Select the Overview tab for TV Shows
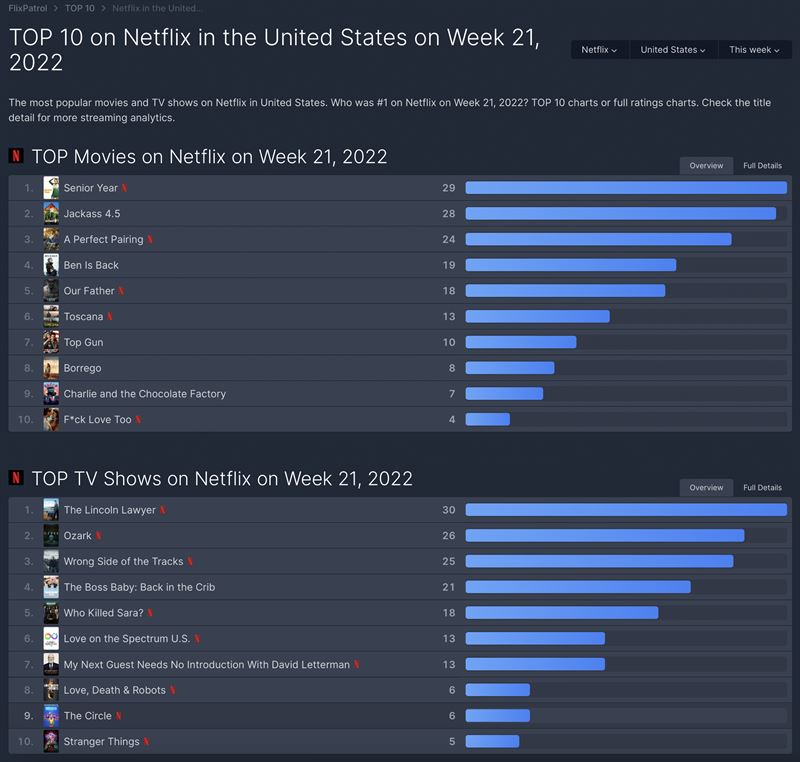800x762 pixels. (x=706, y=488)
